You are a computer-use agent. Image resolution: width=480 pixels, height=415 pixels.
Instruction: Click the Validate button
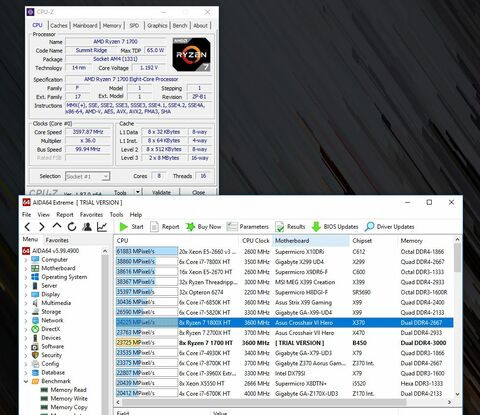pyautogui.click(x=161, y=192)
